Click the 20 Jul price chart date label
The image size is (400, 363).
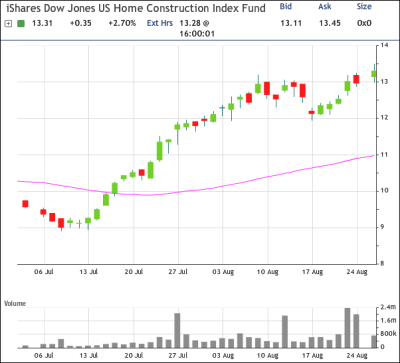[x=134, y=272]
